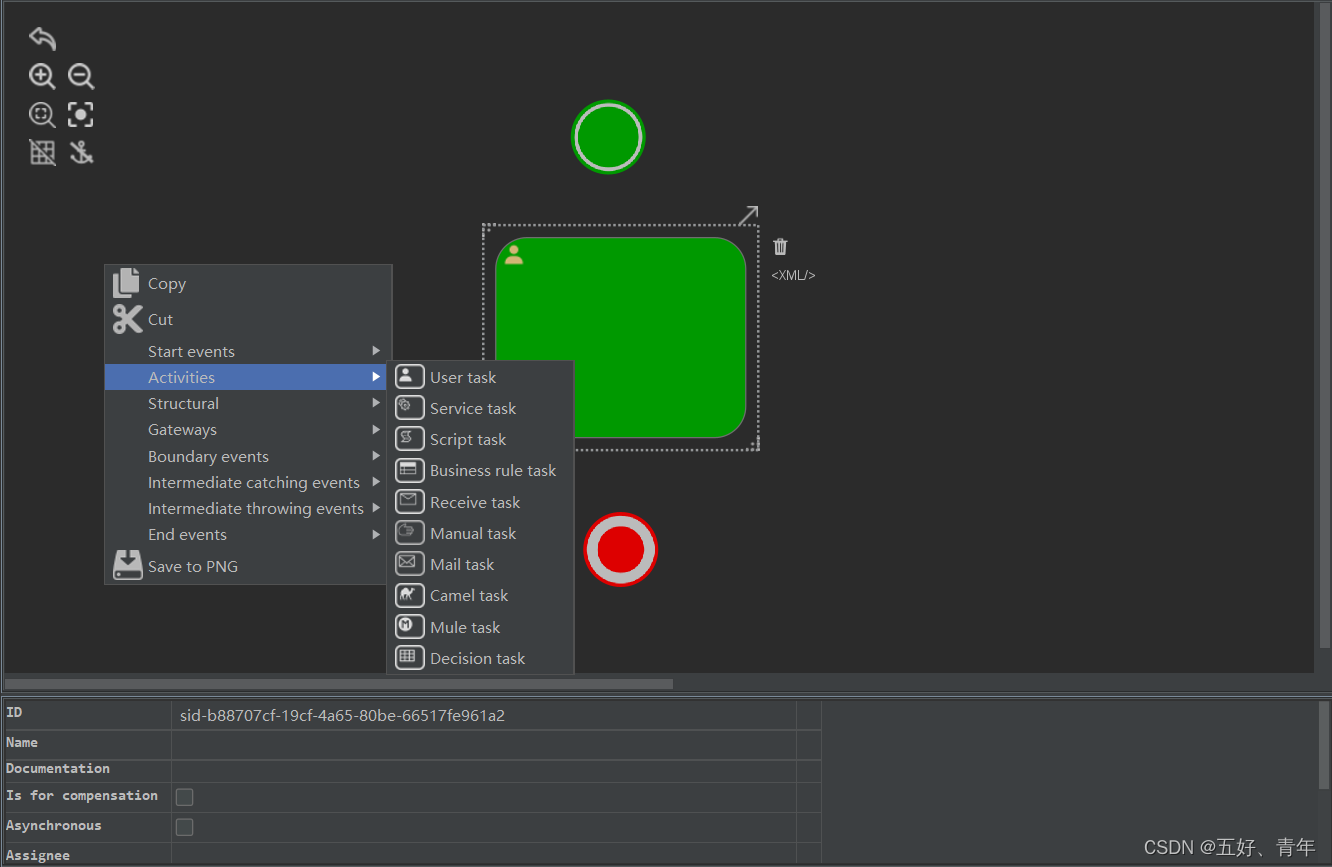Click the Copy icon in context menu
This screenshot has height=867, width=1332.
[x=127, y=283]
